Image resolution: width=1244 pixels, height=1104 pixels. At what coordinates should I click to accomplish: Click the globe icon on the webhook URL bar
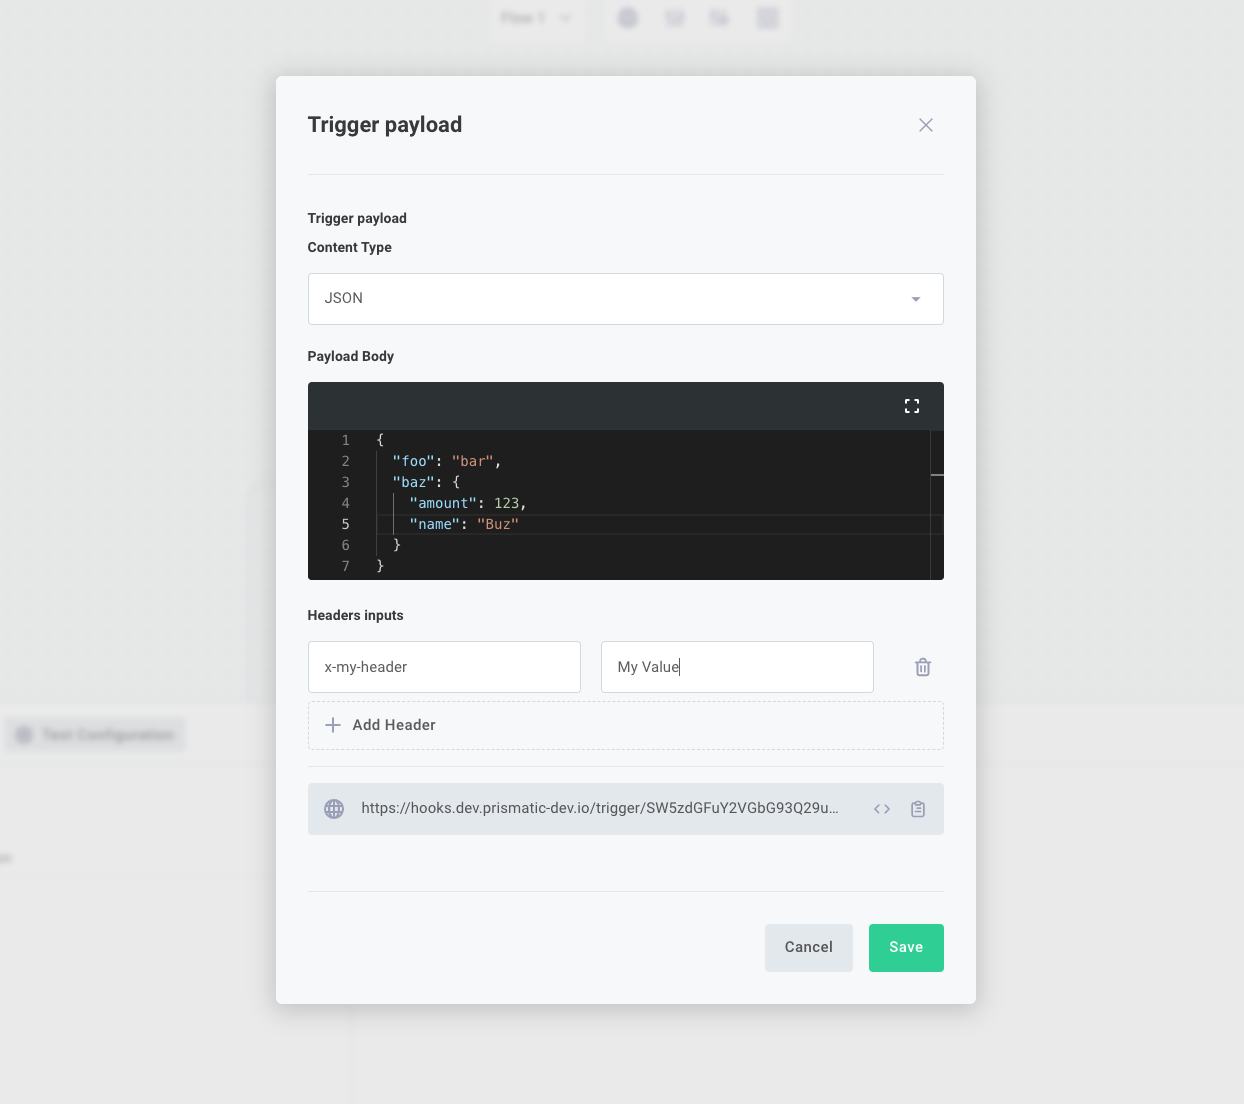click(333, 808)
